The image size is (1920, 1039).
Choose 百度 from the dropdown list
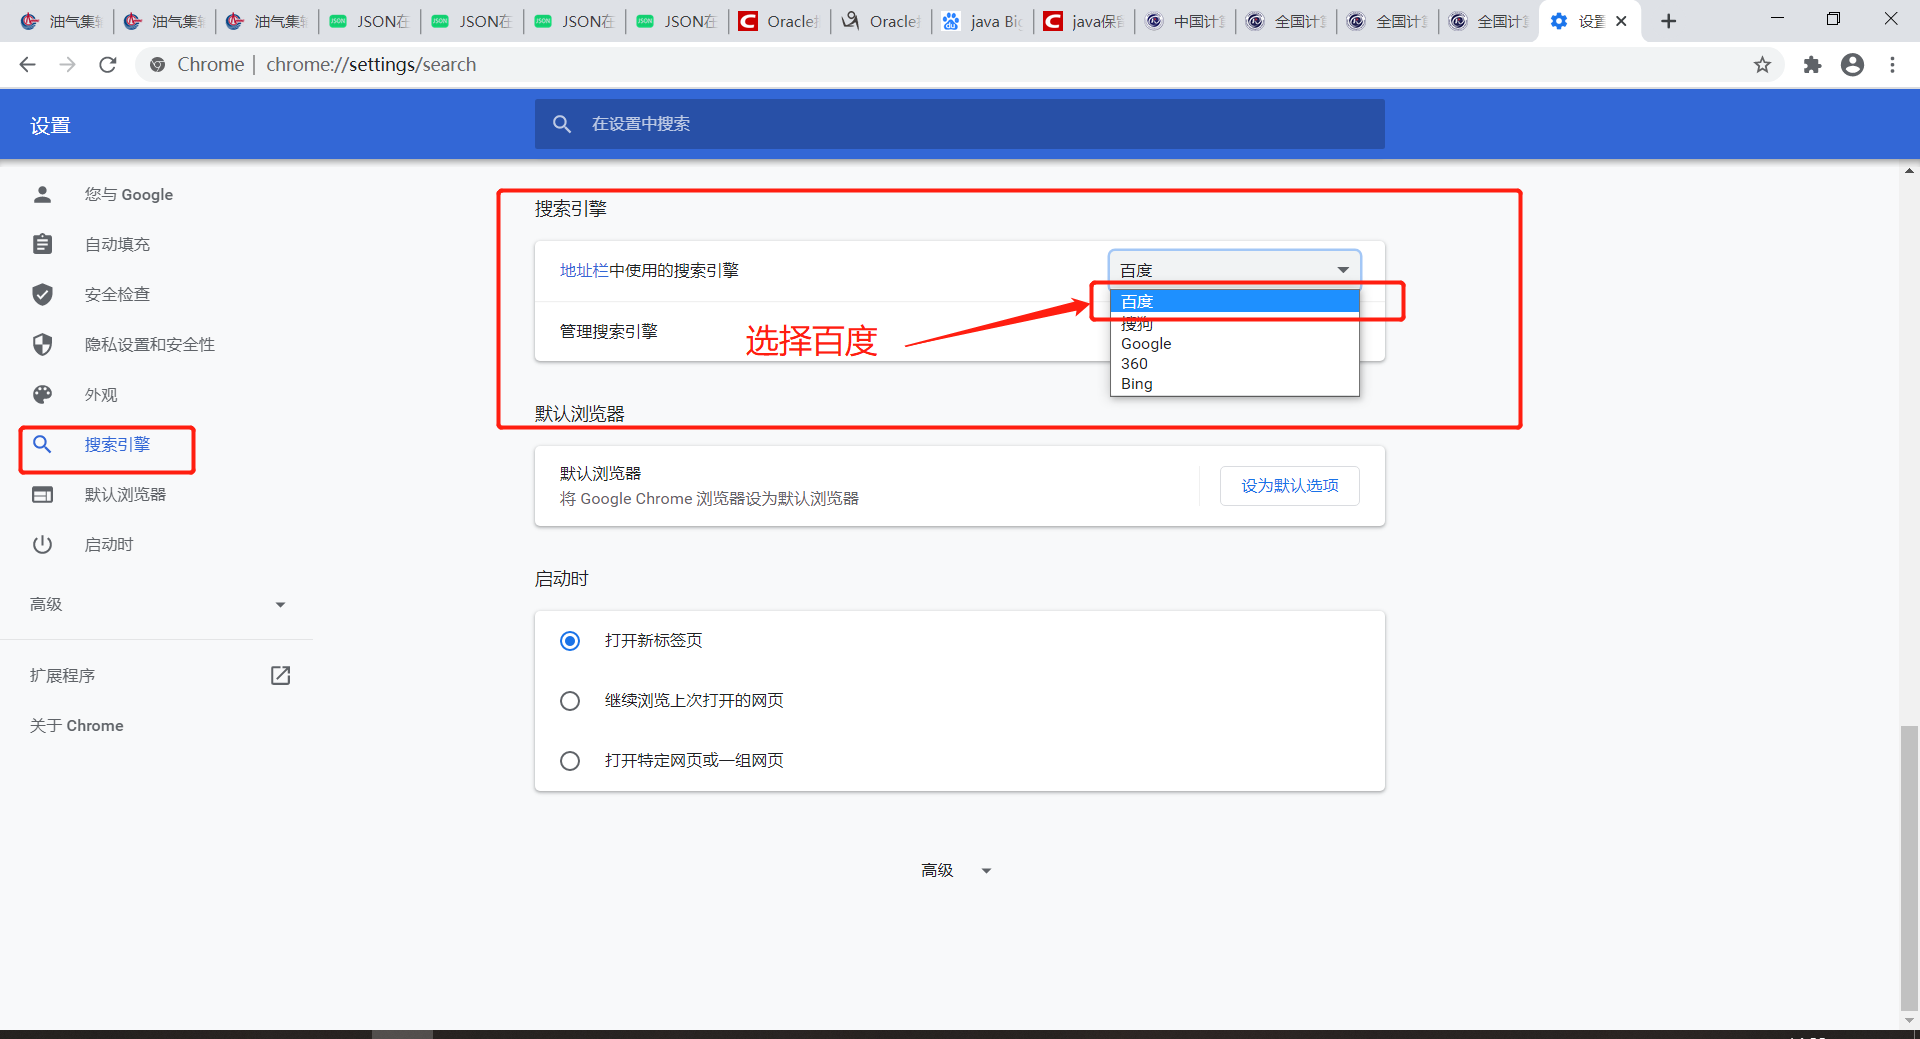pyautogui.click(x=1235, y=301)
